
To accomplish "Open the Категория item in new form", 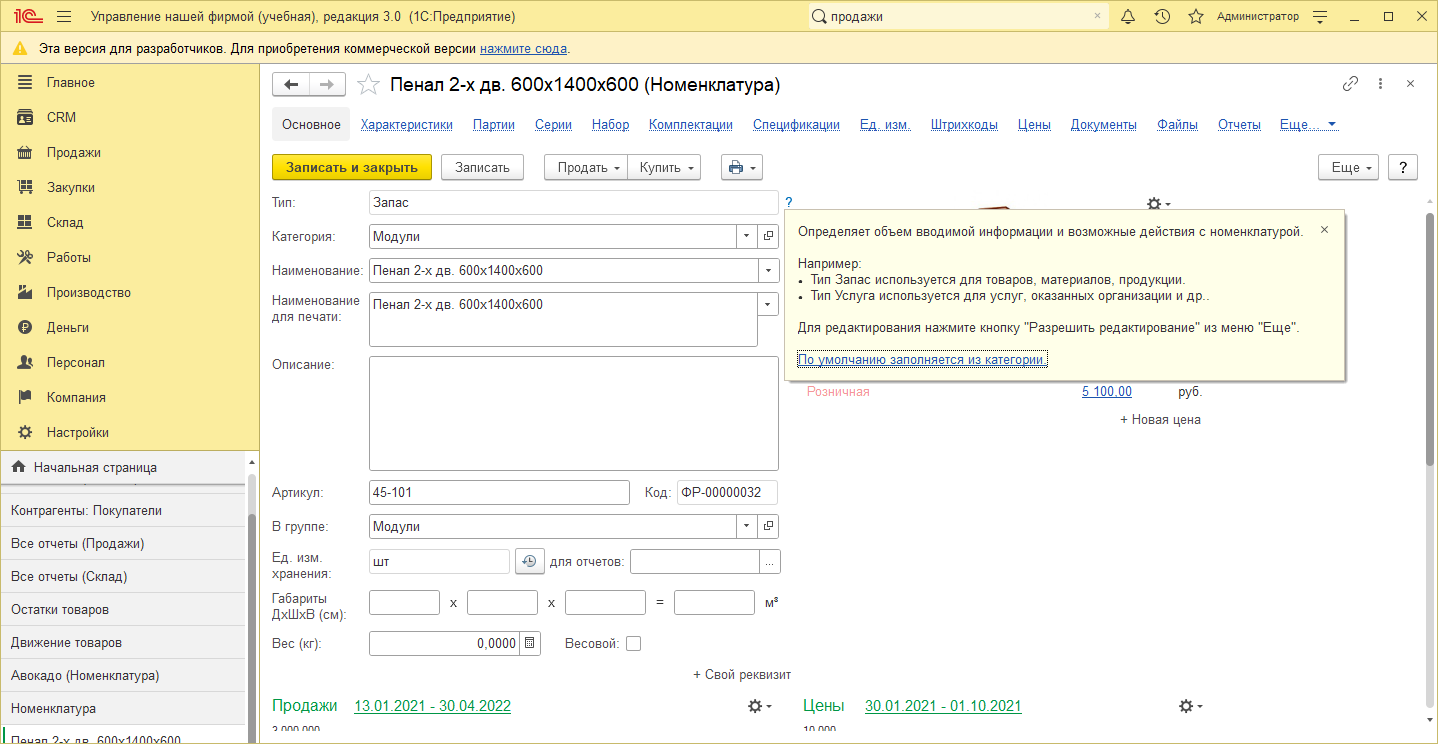I will click(x=768, y=237).
